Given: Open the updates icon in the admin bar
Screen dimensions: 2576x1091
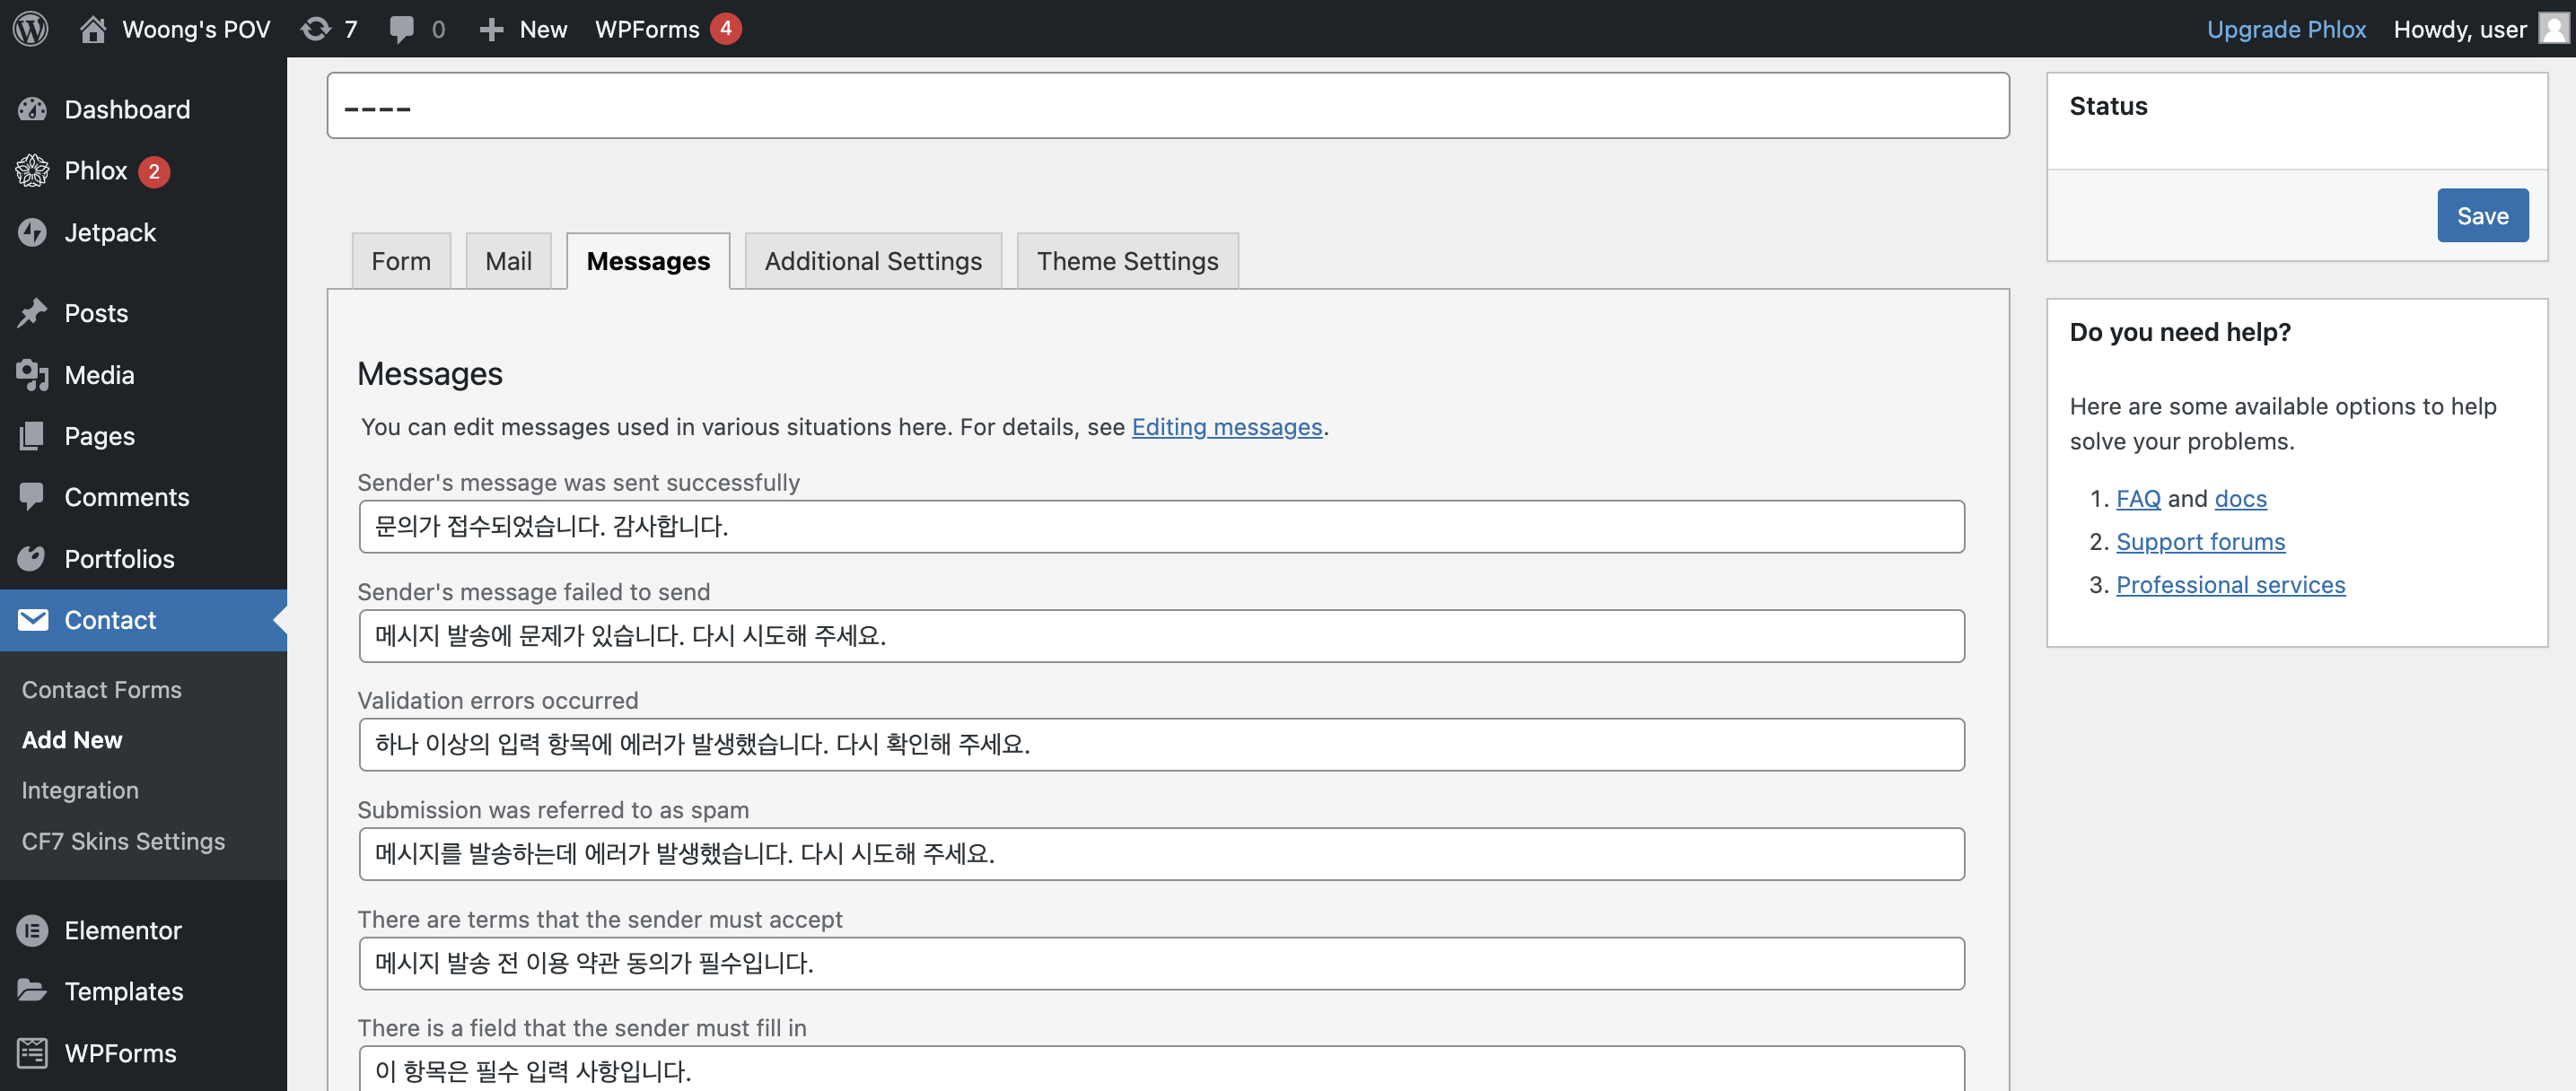Looking at the screenshot, I should tap(316, 29).
